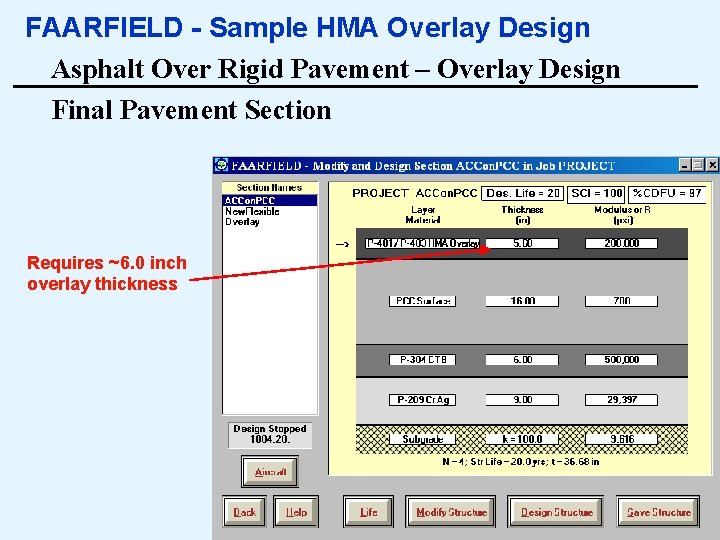
Task: Click Design Stopped status box
Action: click(270, 434)
